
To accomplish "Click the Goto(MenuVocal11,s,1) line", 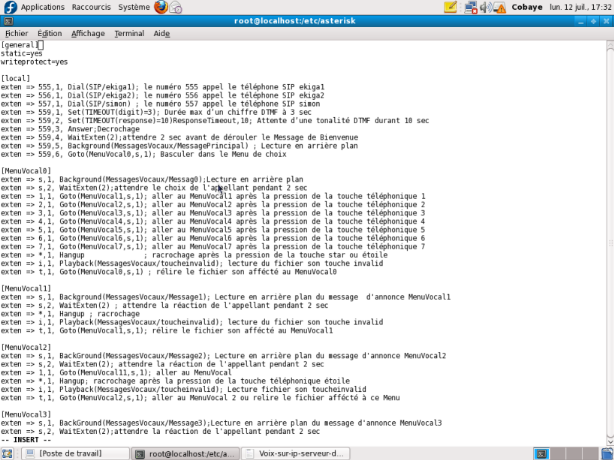I will click(116, 372).
